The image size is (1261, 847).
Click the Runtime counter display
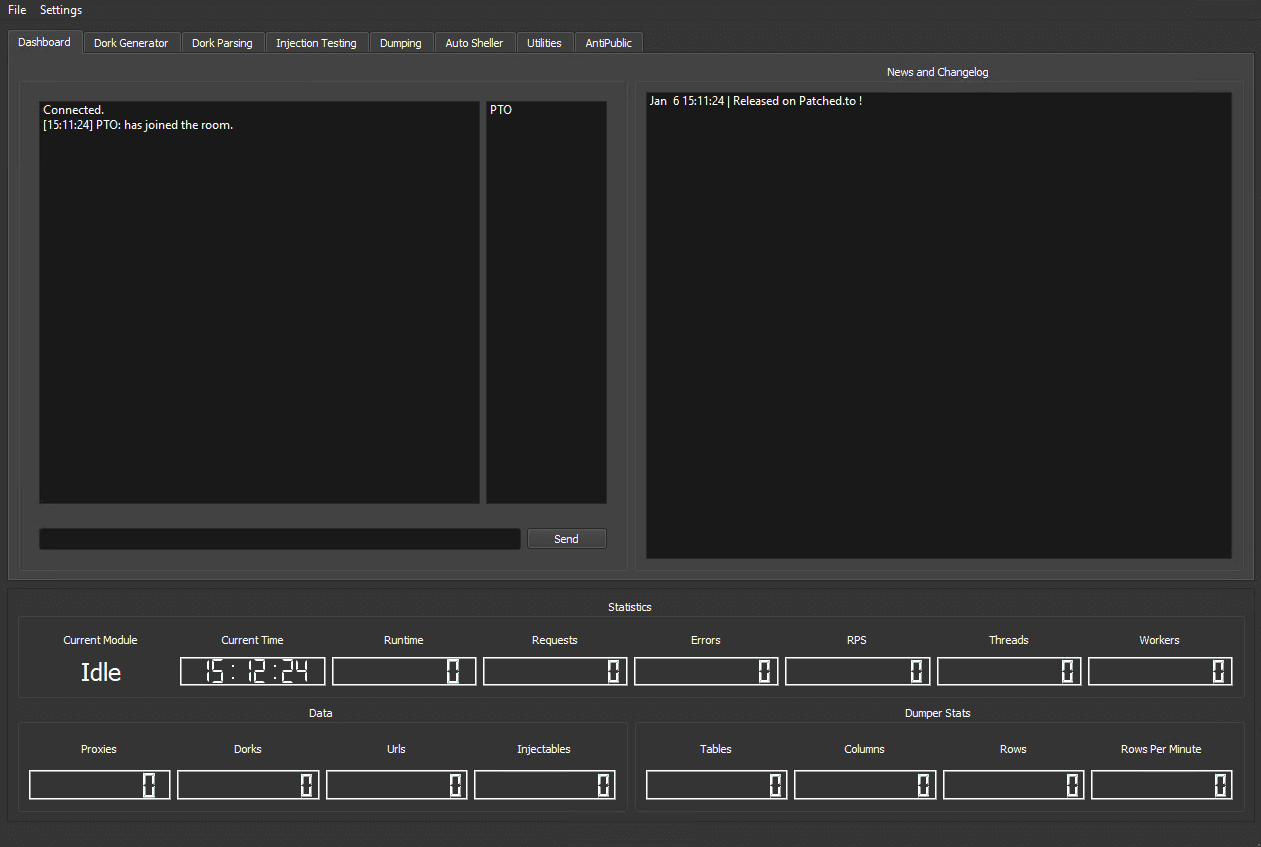(x=403, y=671)
